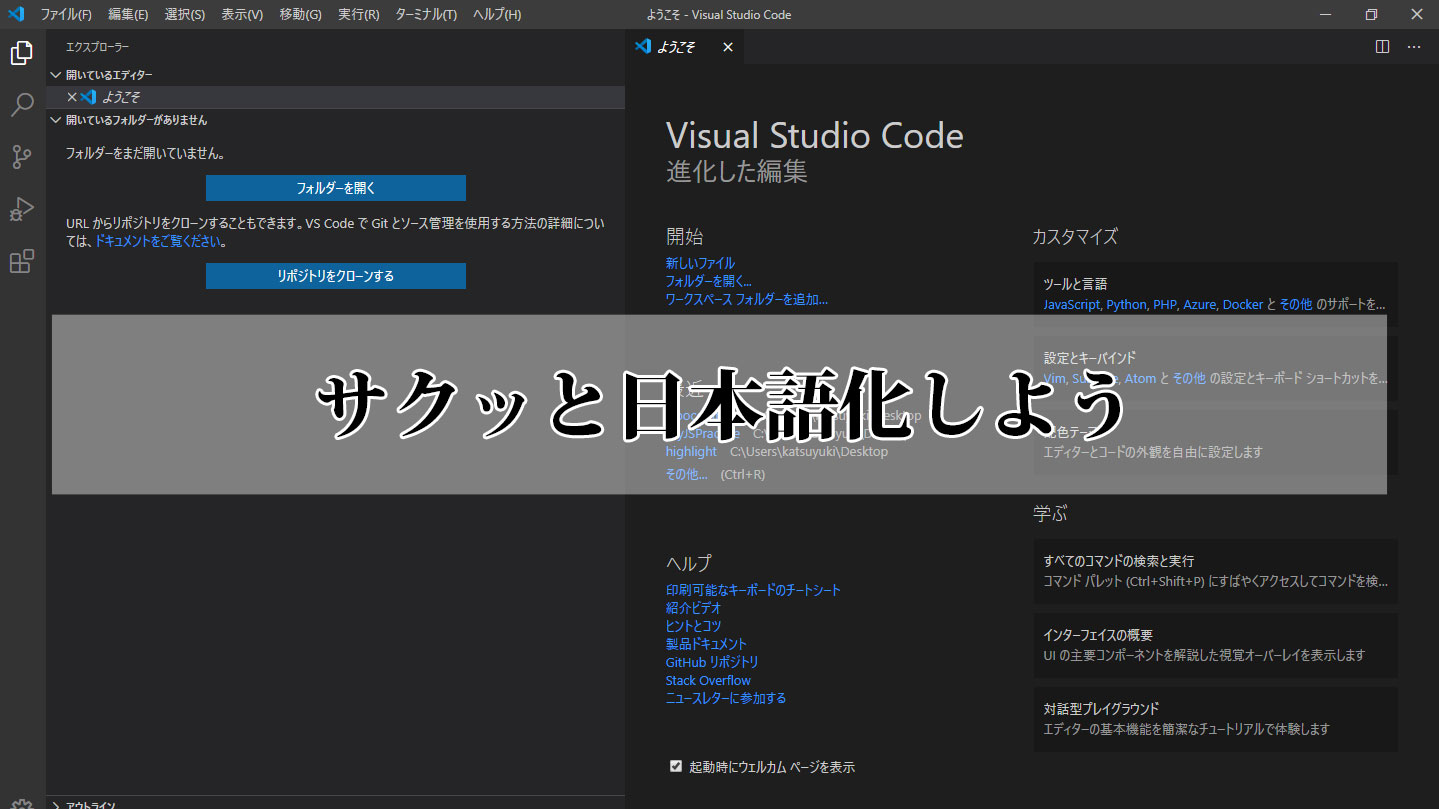This screenshot has height=809, width=1439.
Task: Uncheck the welcome page startup option
Action: click(675, 766)
